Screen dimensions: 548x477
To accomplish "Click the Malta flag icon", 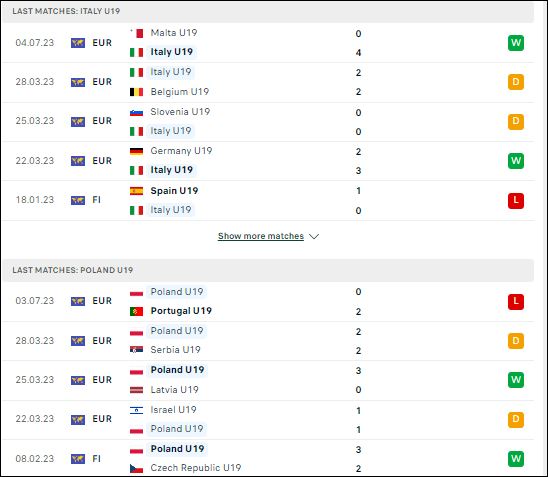I will (x=136, y=33).
